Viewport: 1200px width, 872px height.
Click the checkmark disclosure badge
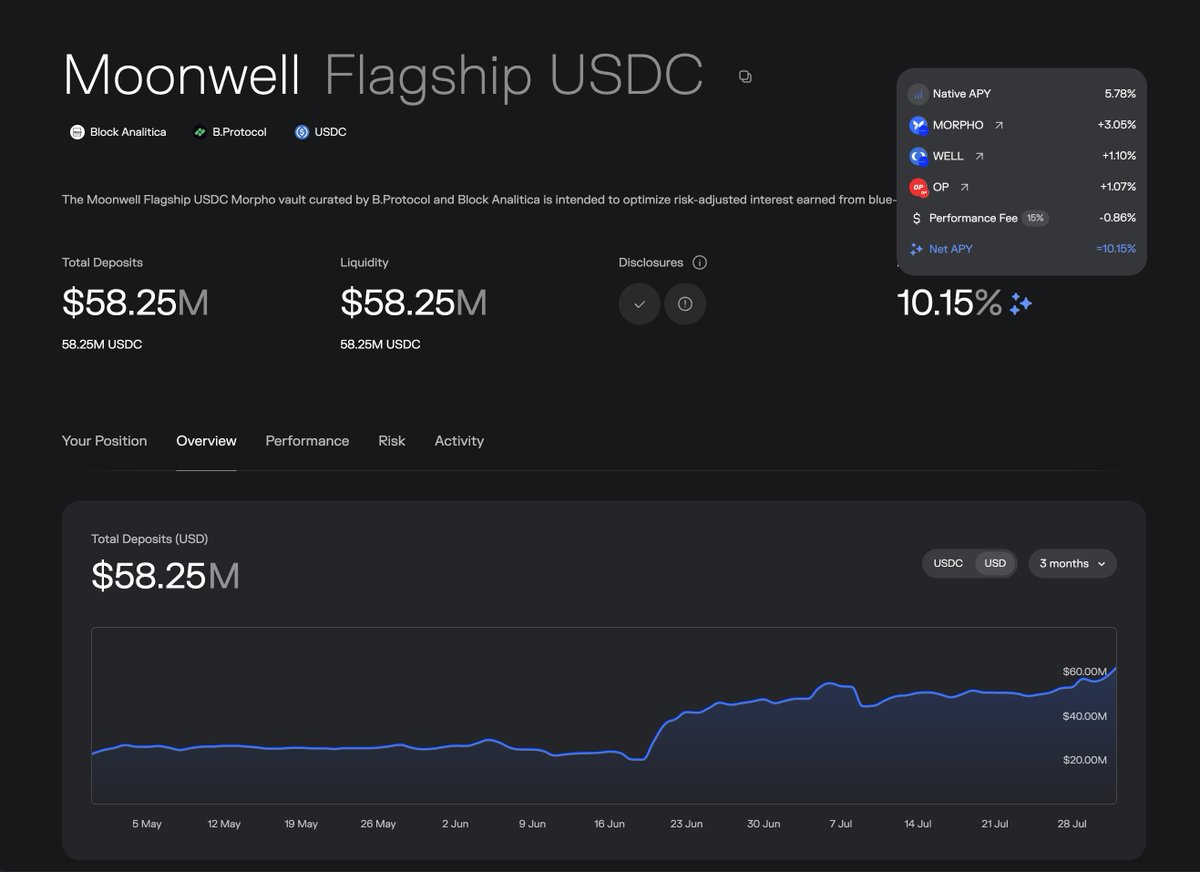pyautogui.click(x=639, y=304)
